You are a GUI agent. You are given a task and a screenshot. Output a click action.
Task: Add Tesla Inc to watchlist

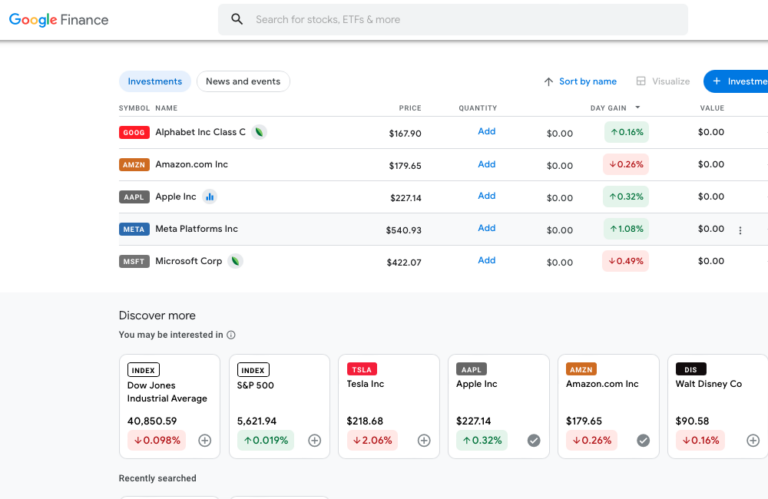click(x=424, y=440)
